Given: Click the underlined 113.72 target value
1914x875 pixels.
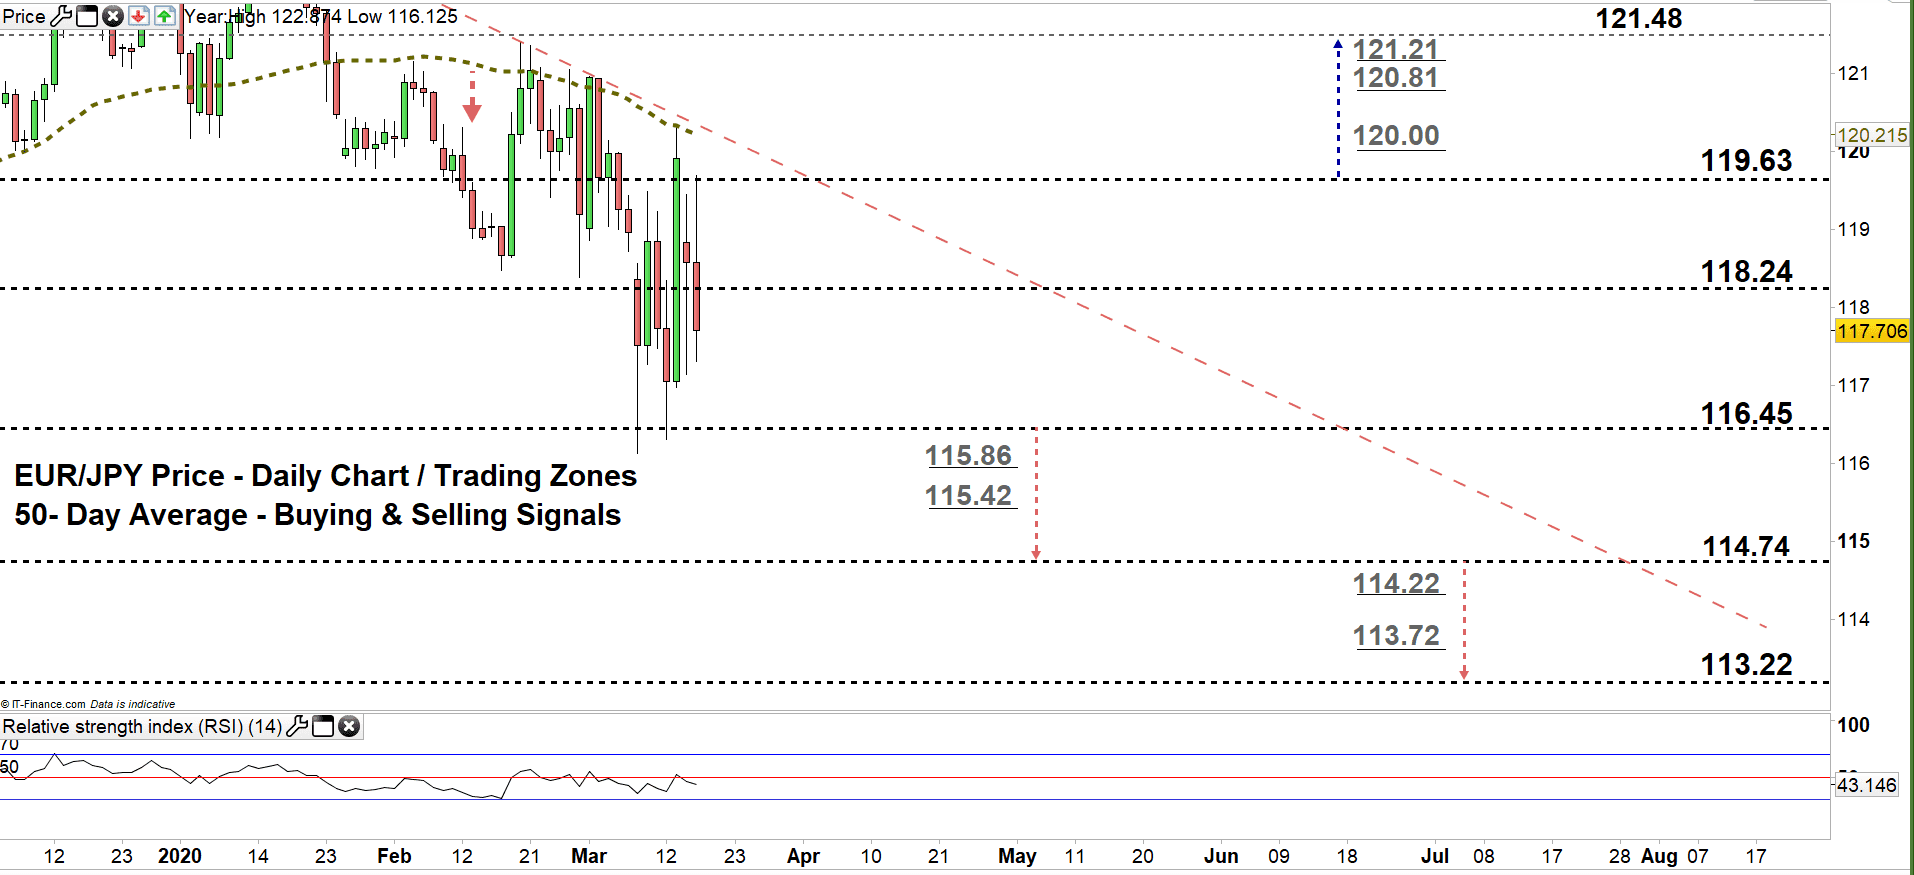Looking at the screenshot, I should pos(1397,635).
